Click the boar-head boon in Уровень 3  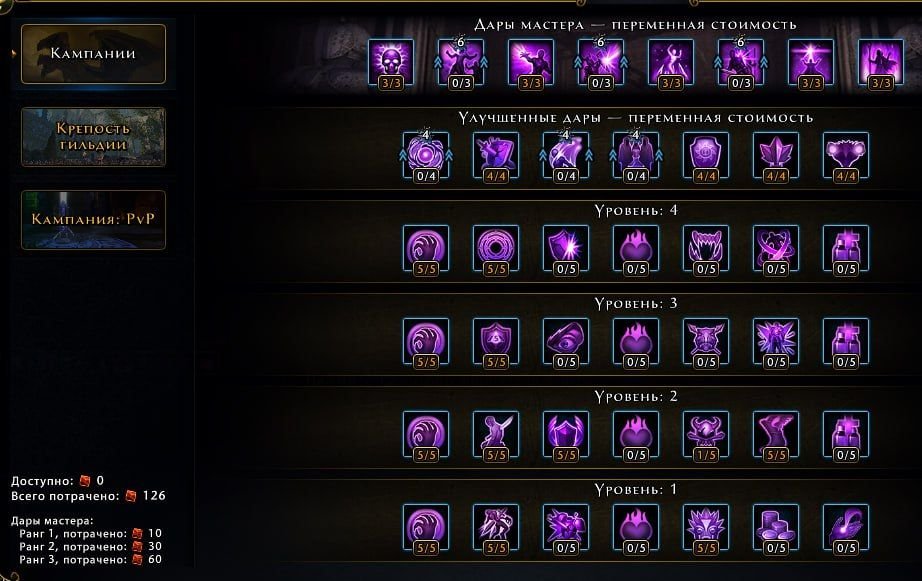tap(706, 343)
